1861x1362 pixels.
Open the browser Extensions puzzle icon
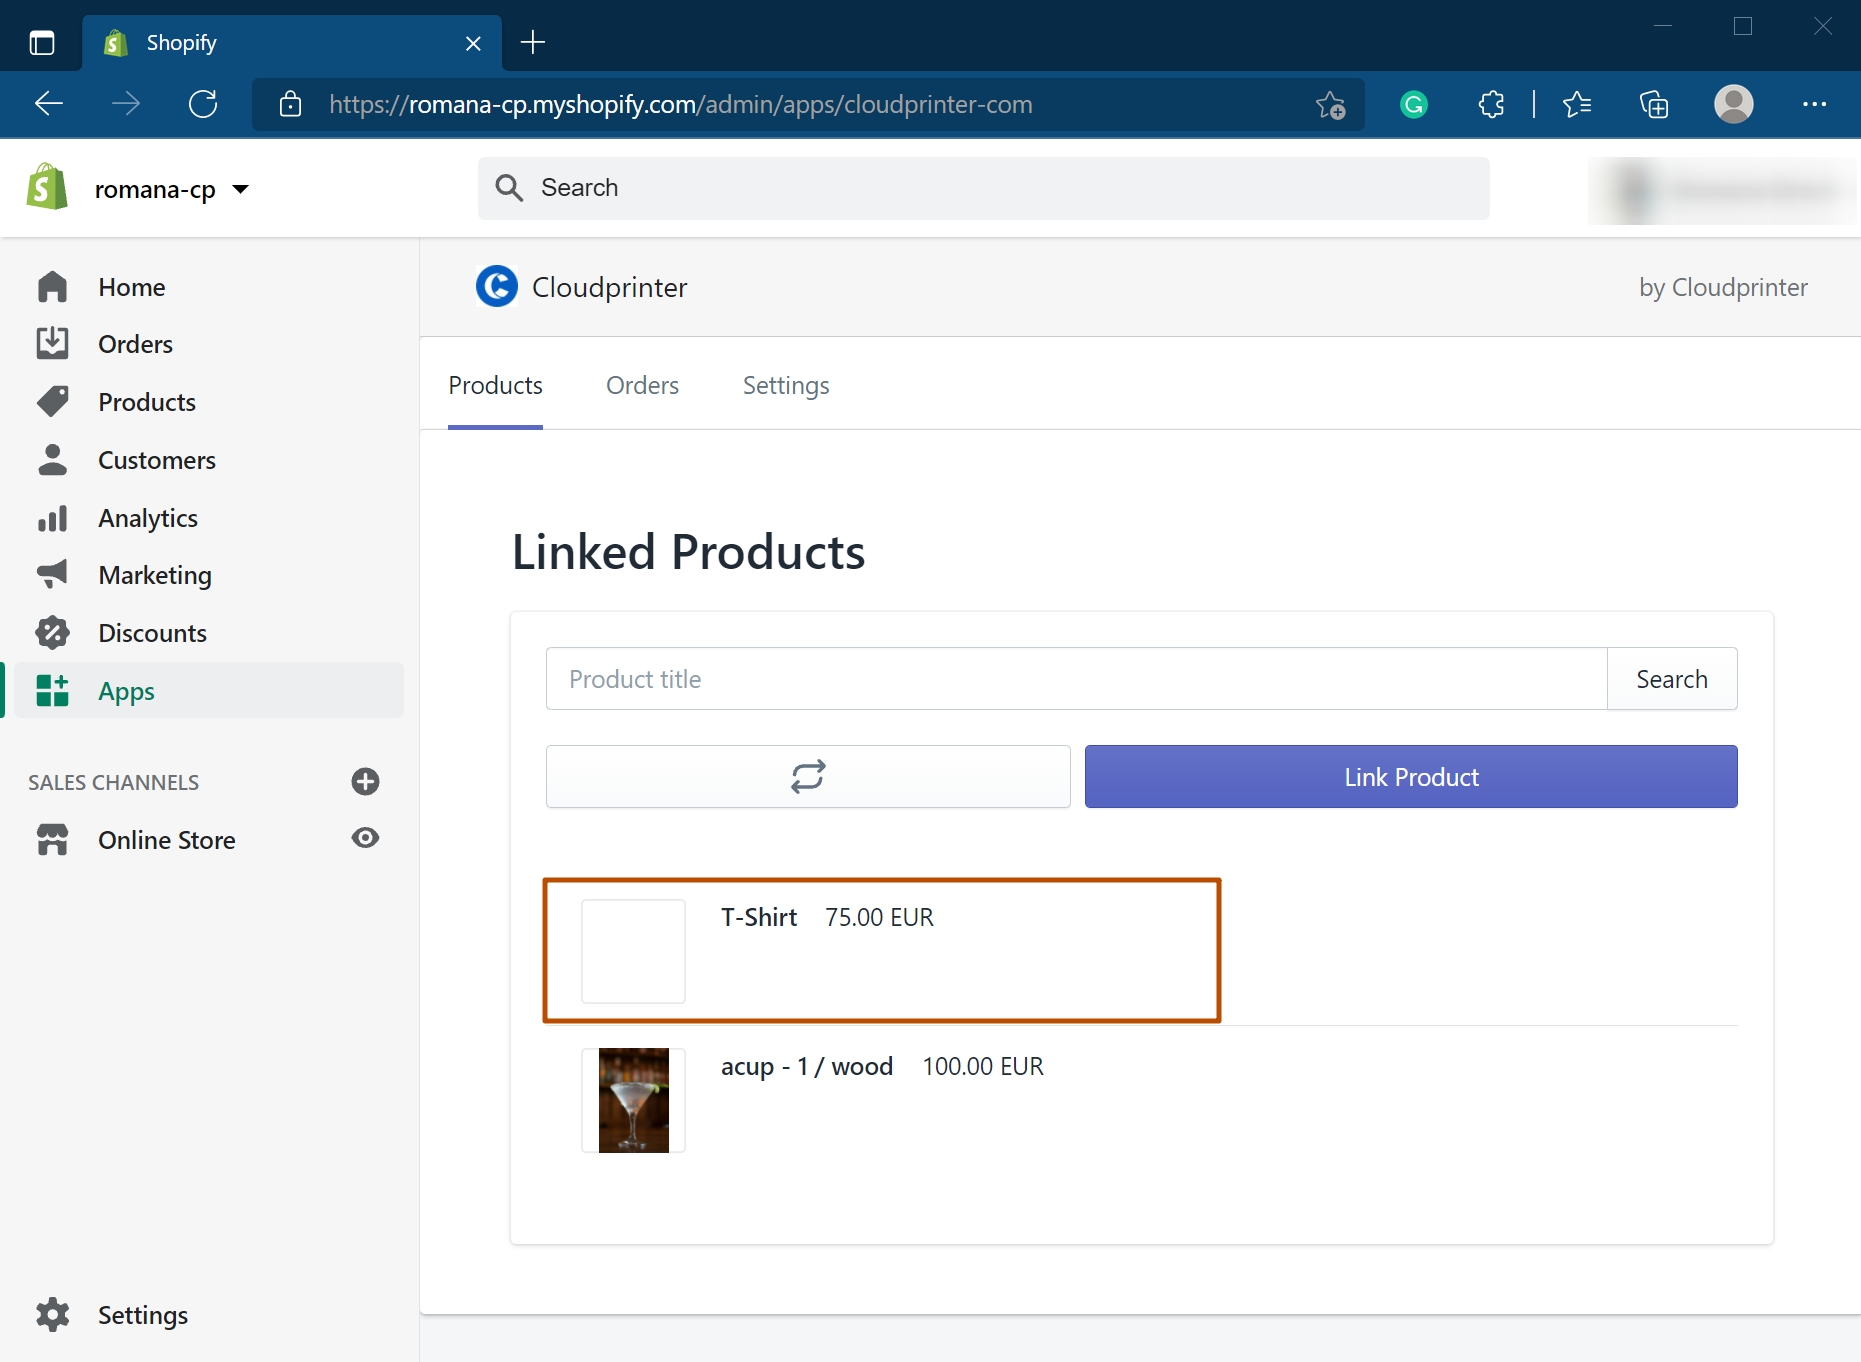pos(1491,104)
